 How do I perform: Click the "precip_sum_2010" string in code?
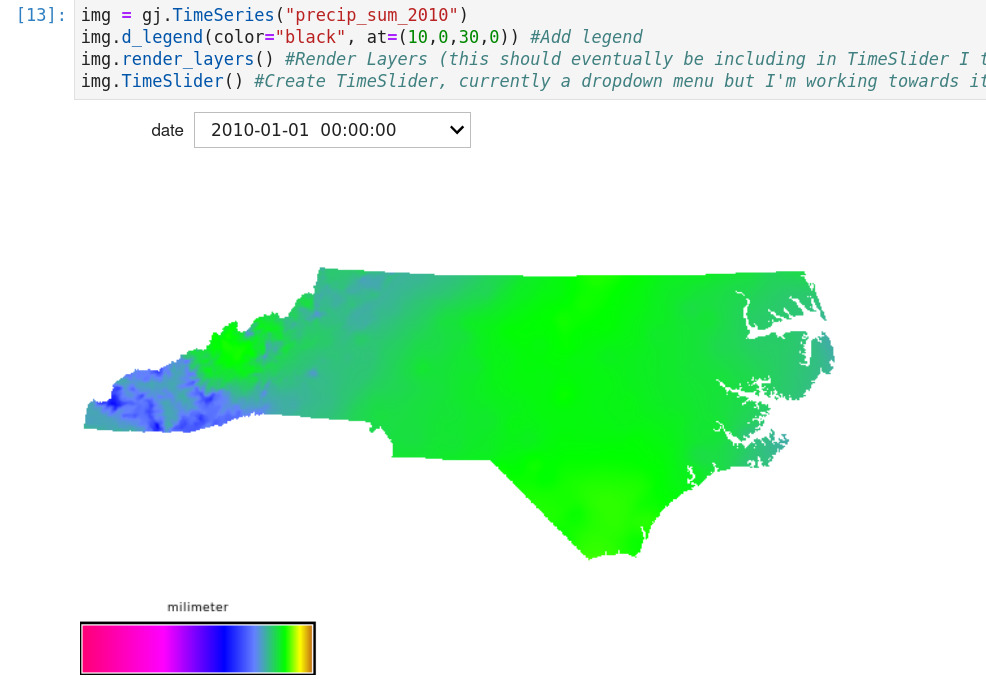click(x=372, y=16)
